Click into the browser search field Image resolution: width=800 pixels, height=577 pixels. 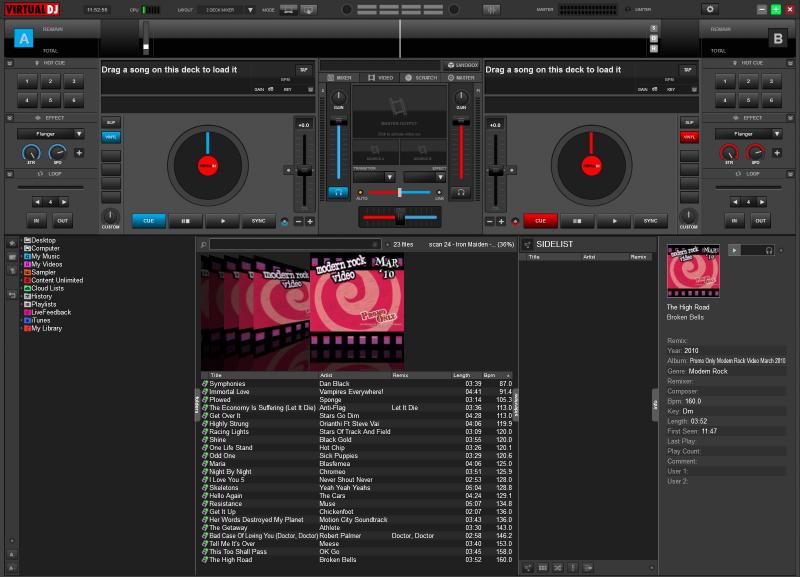[x=294, y=244]
